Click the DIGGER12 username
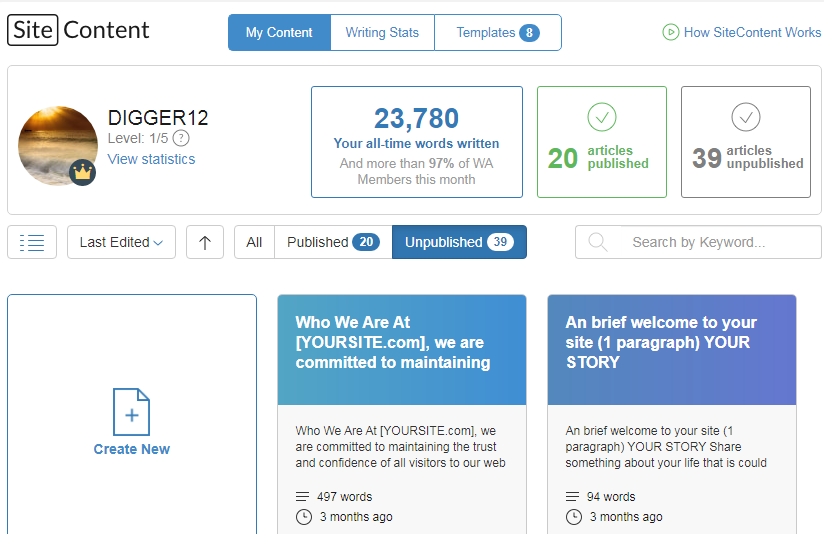 [158, 118]
